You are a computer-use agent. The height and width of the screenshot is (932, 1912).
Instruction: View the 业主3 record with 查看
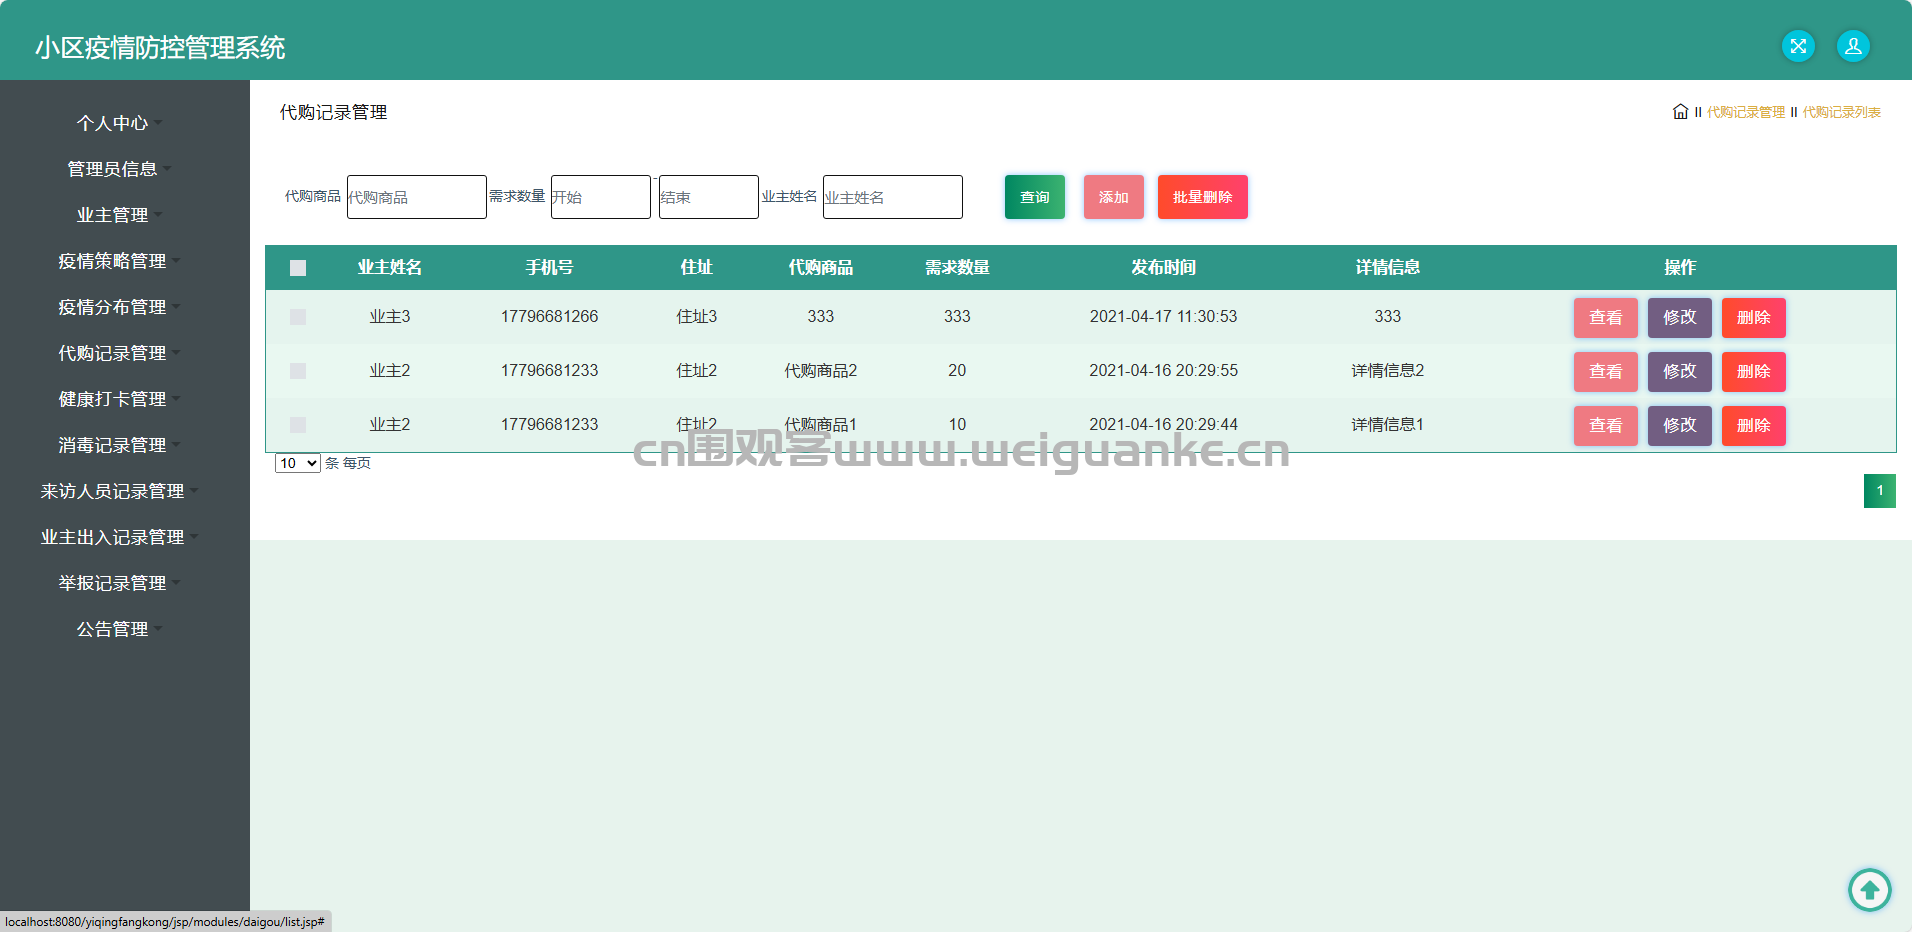tap(1606, 318)
